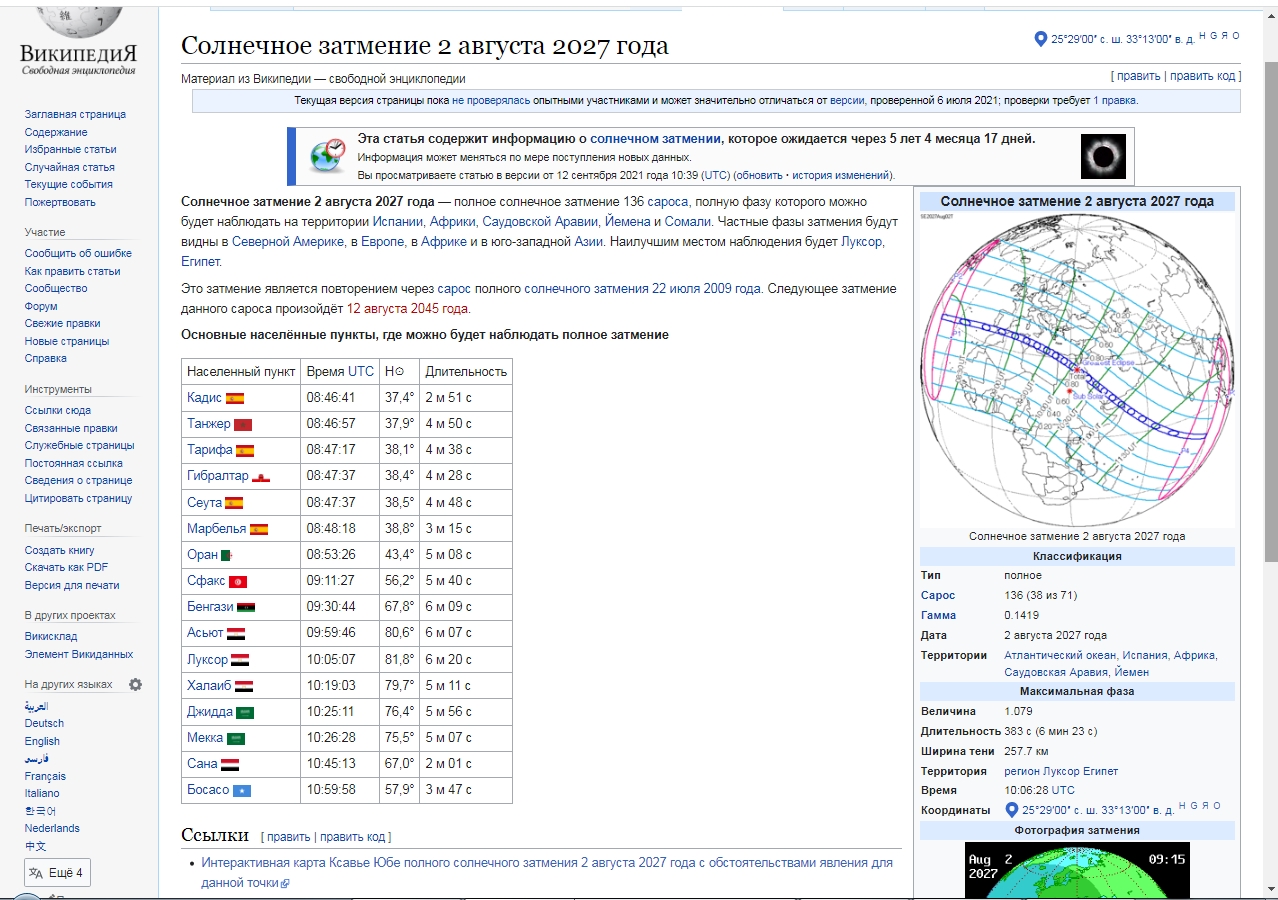
Task: Open Версия для печати
Action: 72,585
